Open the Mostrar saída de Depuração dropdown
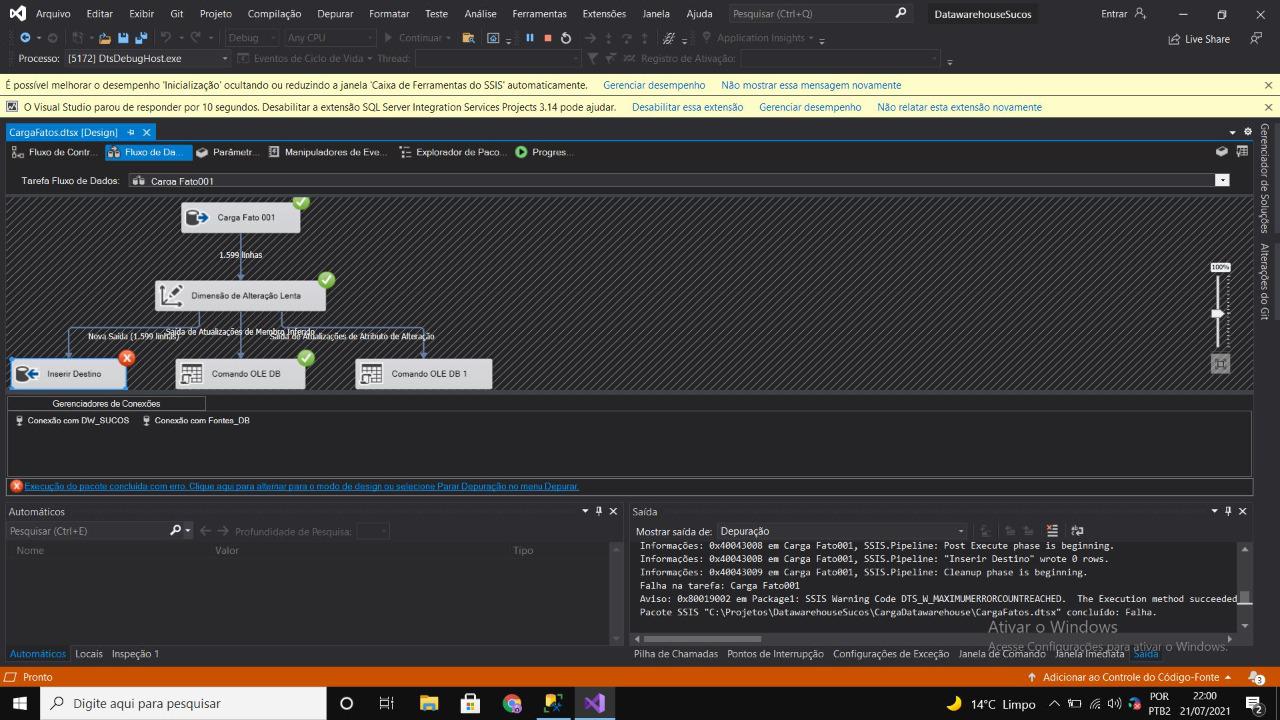This screenshot has height=720, width=1280. [x=961, y=531]
